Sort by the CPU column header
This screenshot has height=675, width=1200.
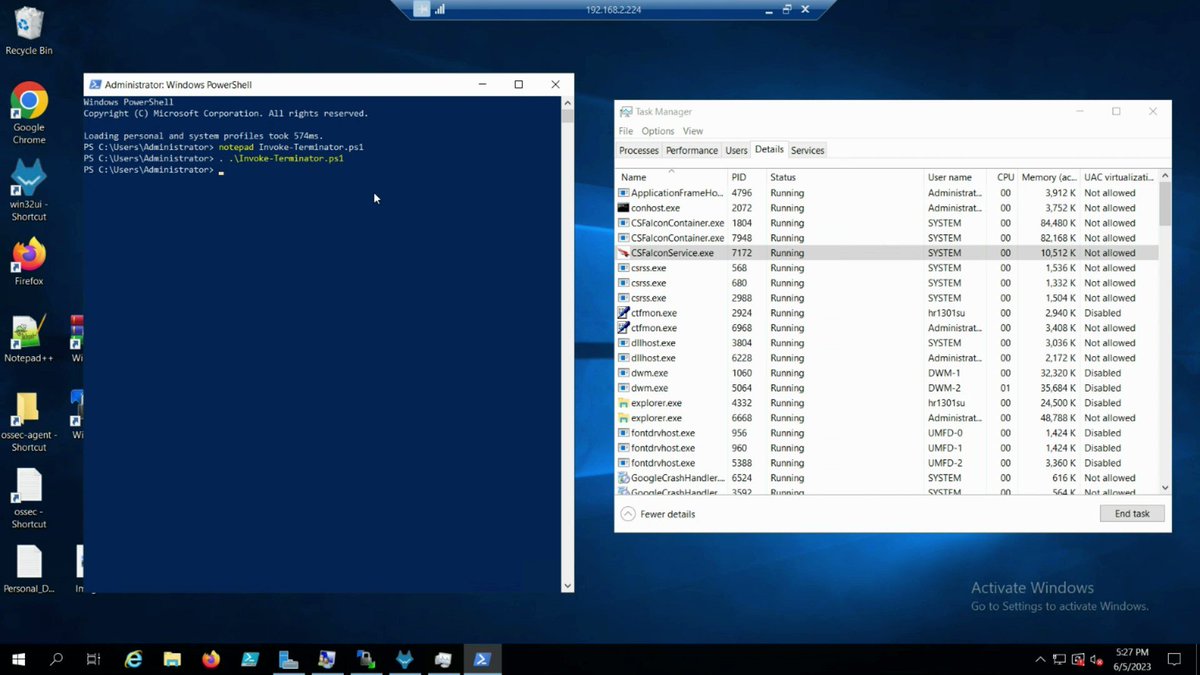point(1005,176)
